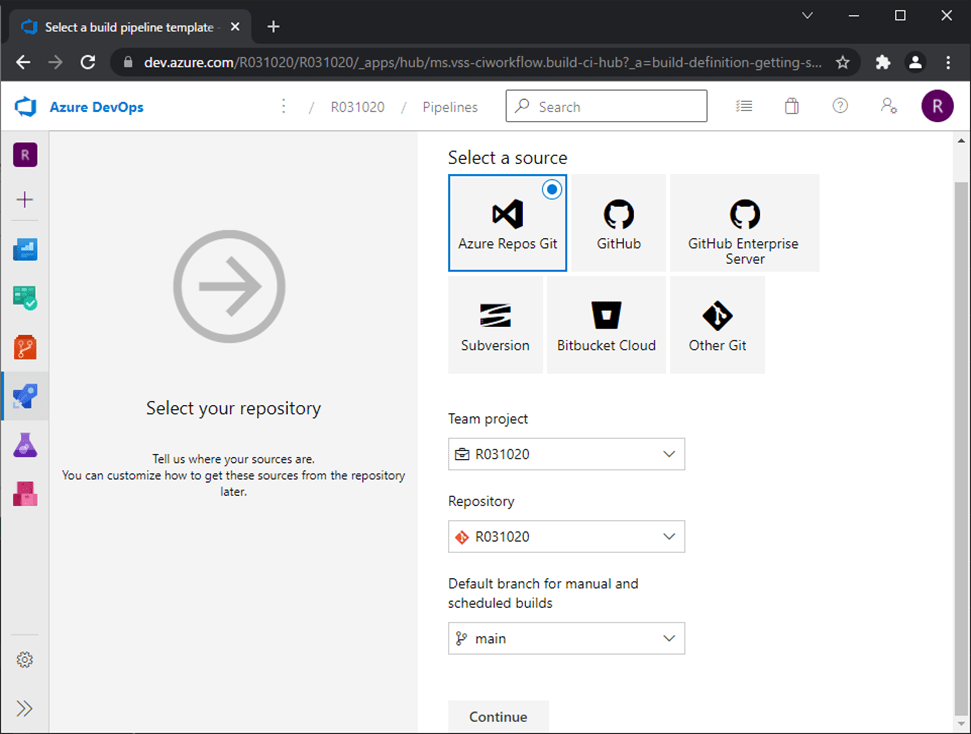
Task: Open the Chrome three-dot menu
Action: 948,62
